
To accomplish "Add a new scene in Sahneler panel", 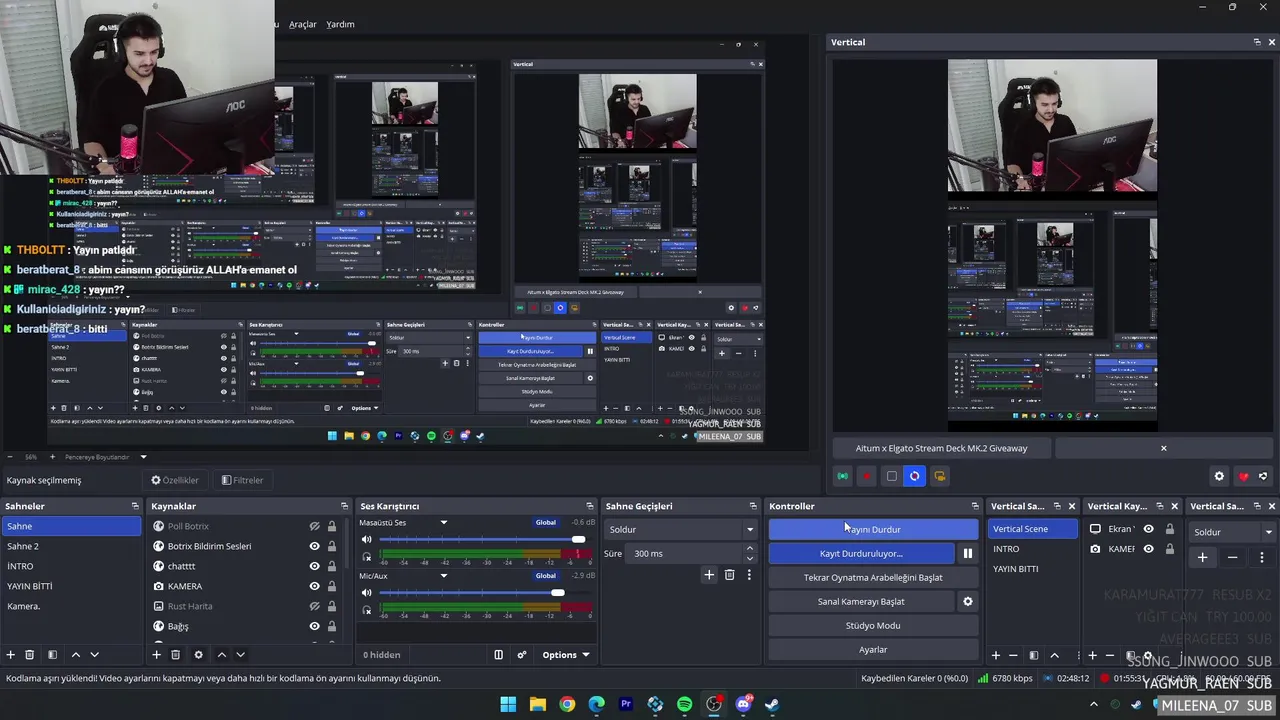I will point(11,655).
